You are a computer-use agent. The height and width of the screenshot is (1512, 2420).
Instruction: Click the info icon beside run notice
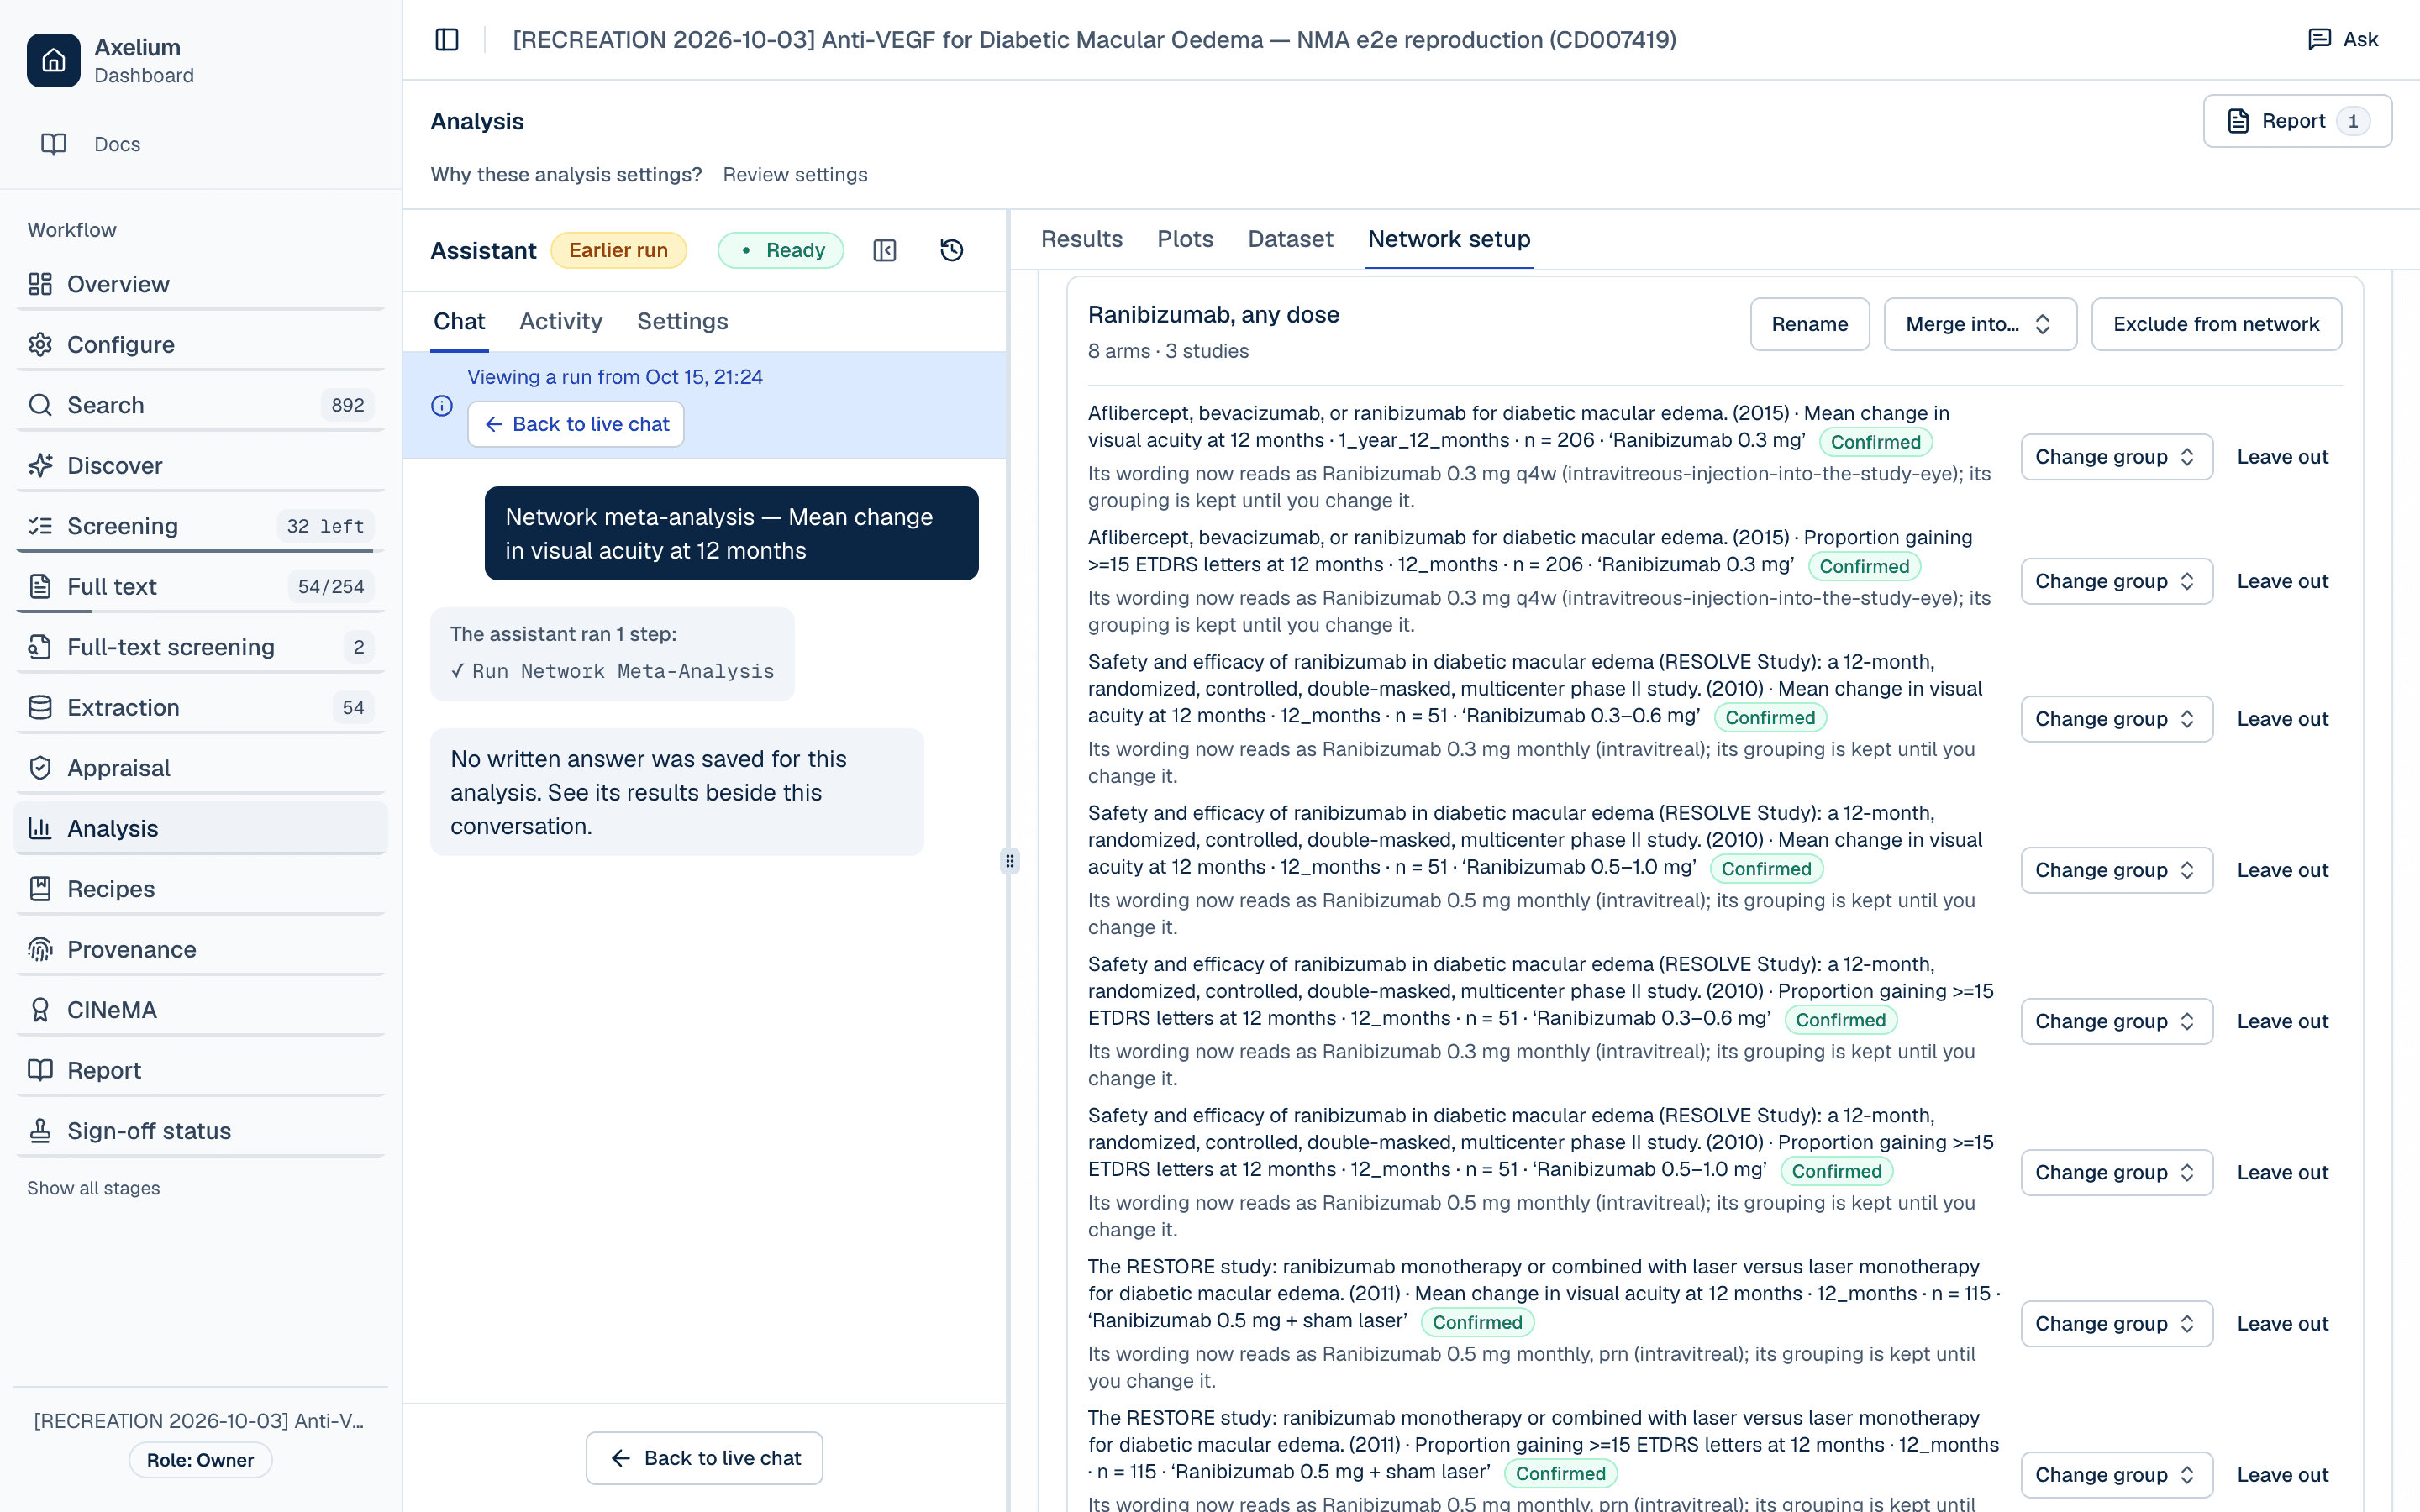coord(442,406)
